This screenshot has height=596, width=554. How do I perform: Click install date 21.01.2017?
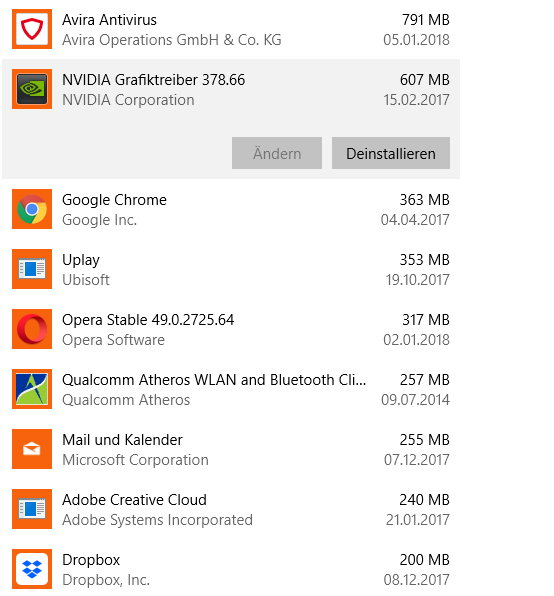(x=418, y=520)
